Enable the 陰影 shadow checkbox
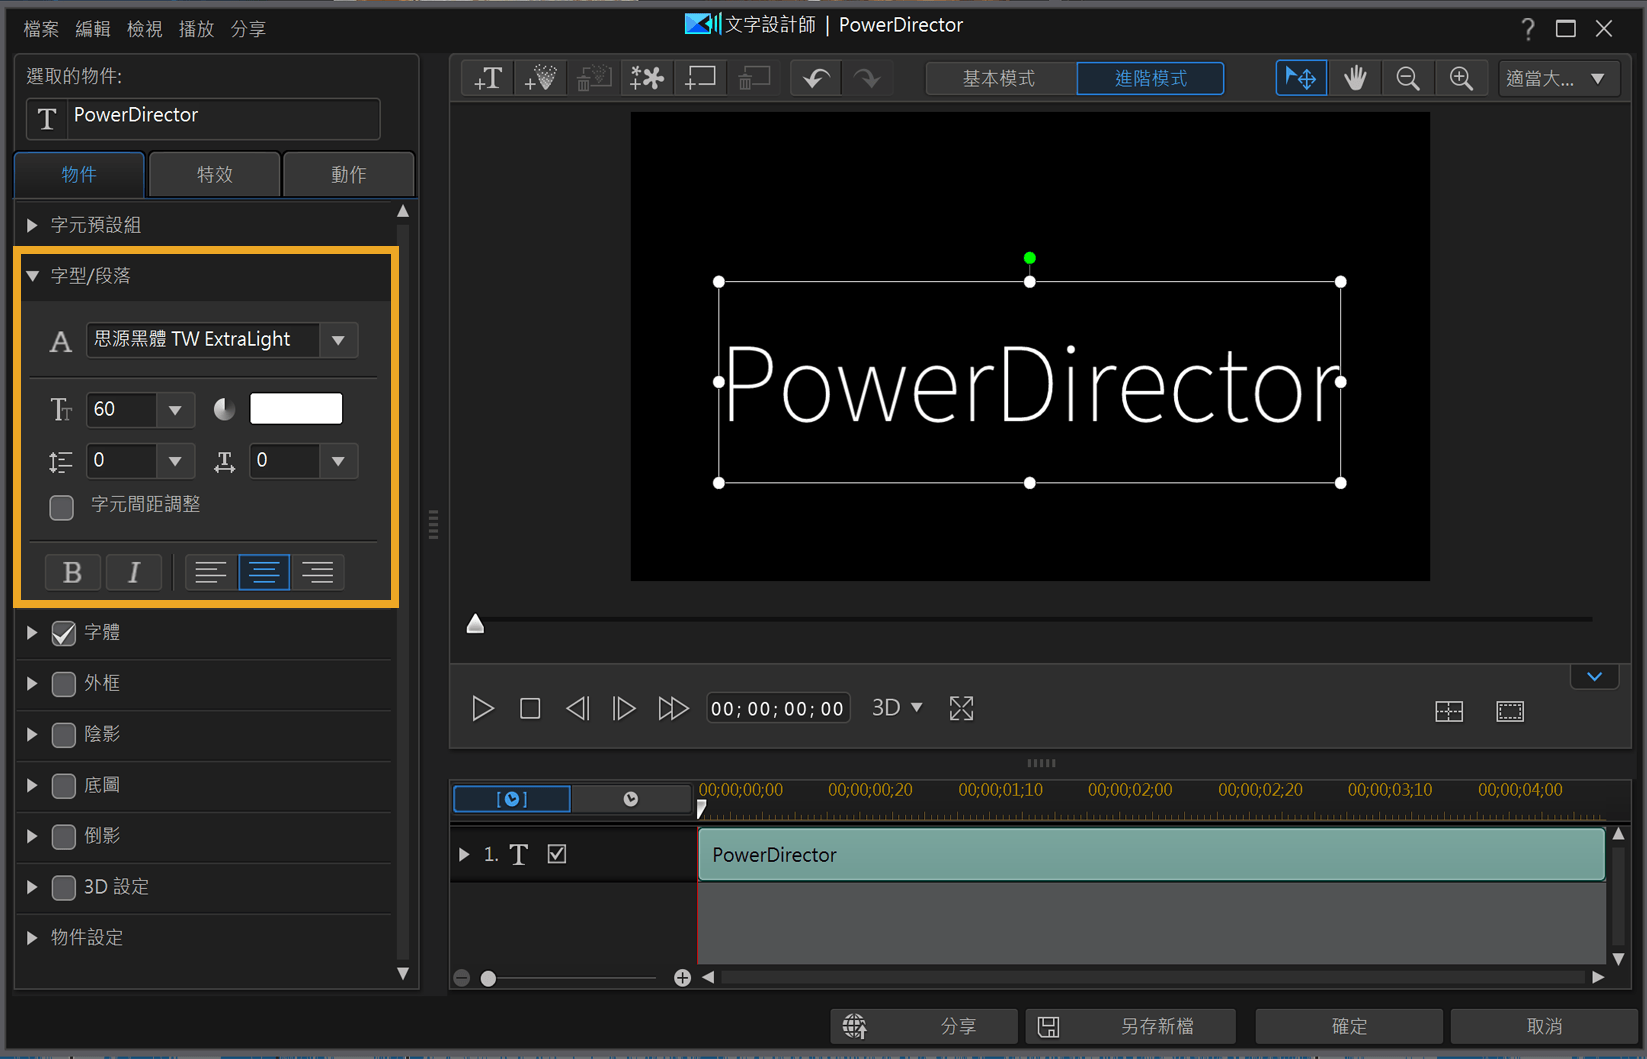 [64, 735]
